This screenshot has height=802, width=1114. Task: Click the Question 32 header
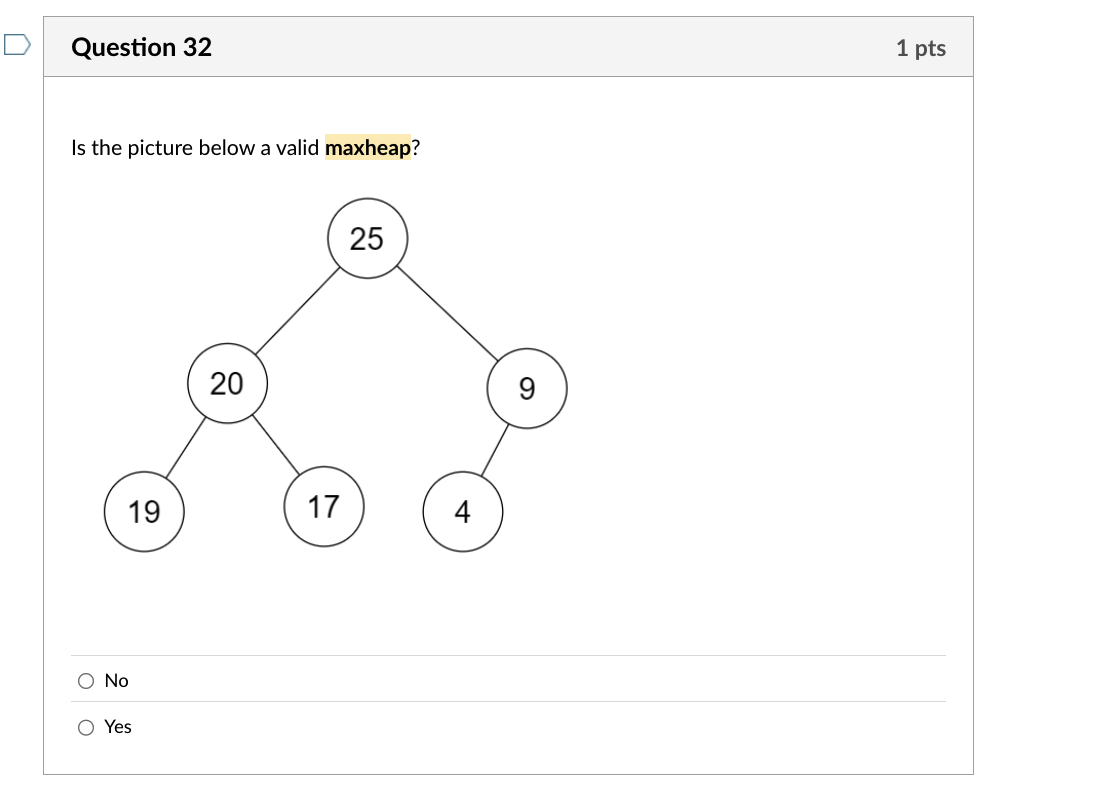pos(142,46)
